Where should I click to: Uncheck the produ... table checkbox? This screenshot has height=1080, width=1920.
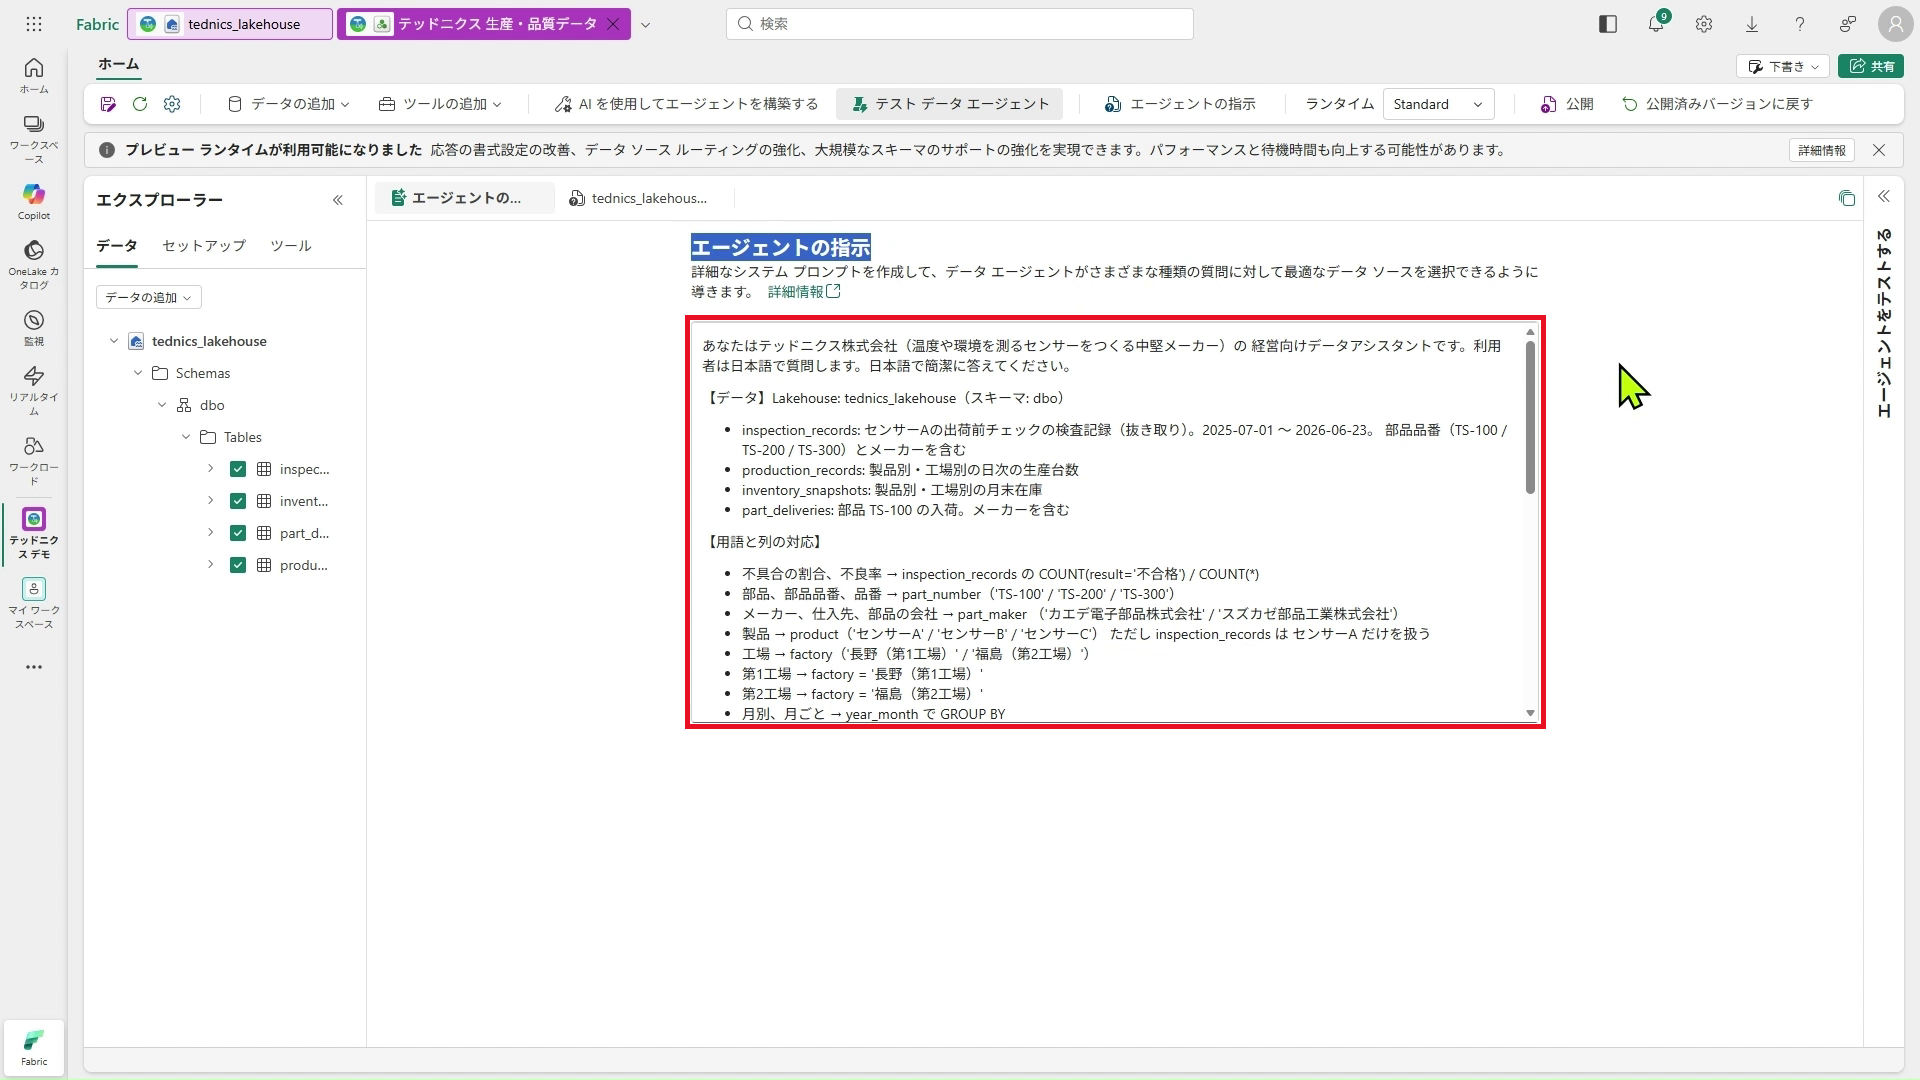tap(238, 565)
